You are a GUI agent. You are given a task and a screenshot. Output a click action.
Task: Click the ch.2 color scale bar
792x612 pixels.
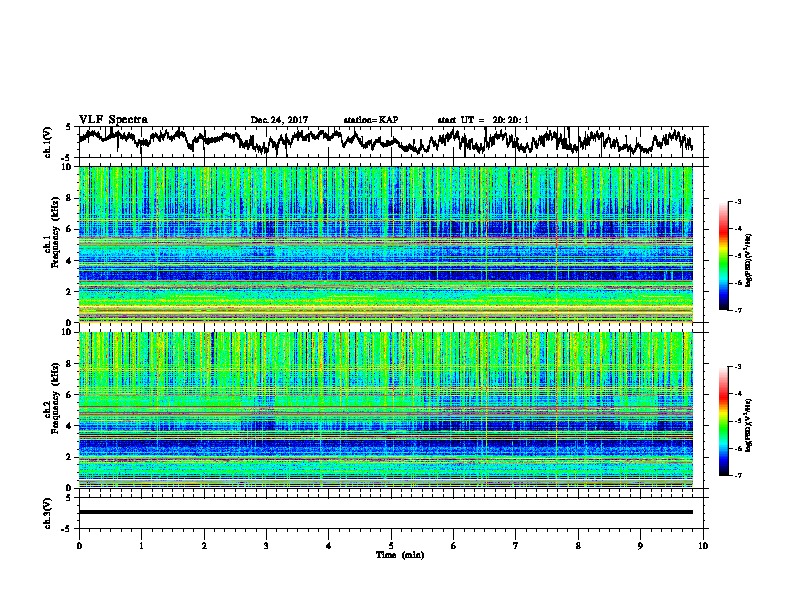(x=724, y=421)
